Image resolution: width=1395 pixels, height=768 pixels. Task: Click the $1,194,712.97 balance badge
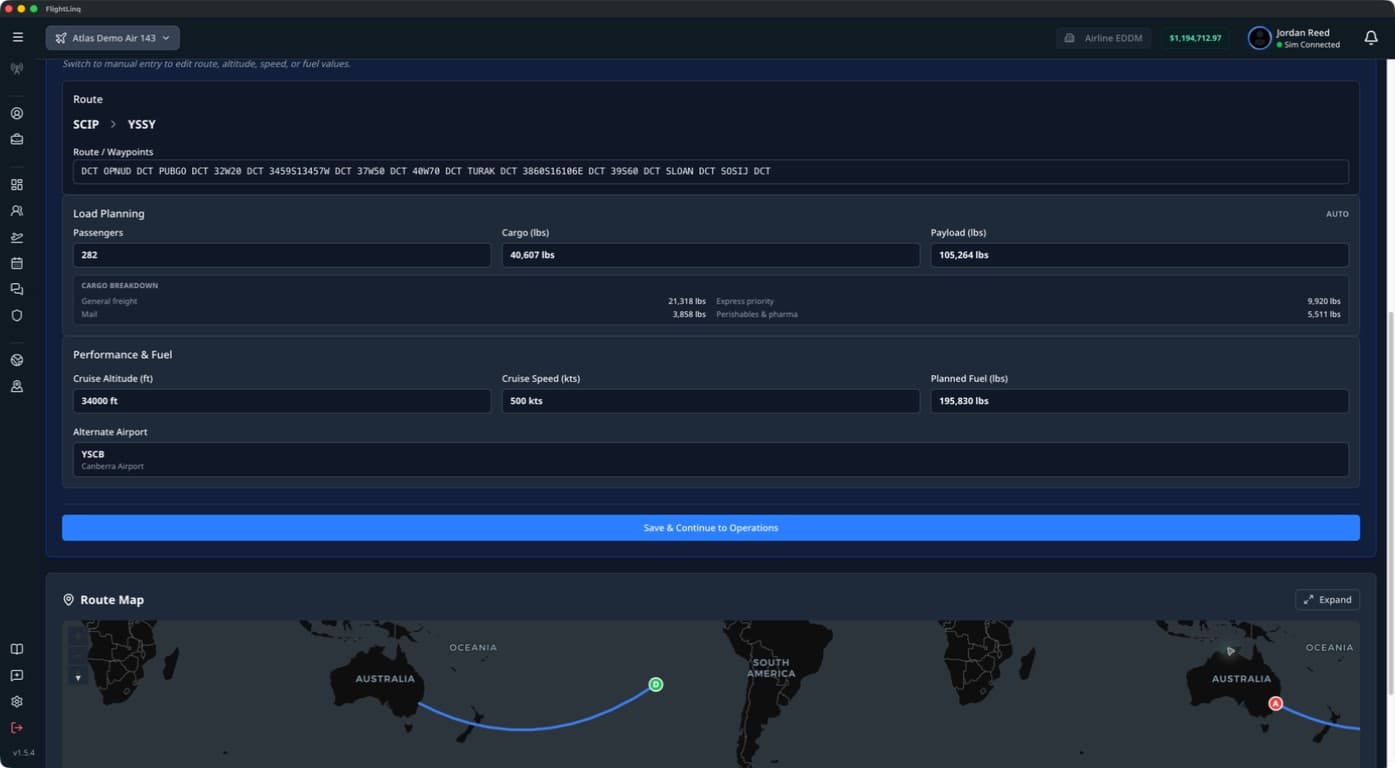pyautogui.click(x=1195, y=38)
